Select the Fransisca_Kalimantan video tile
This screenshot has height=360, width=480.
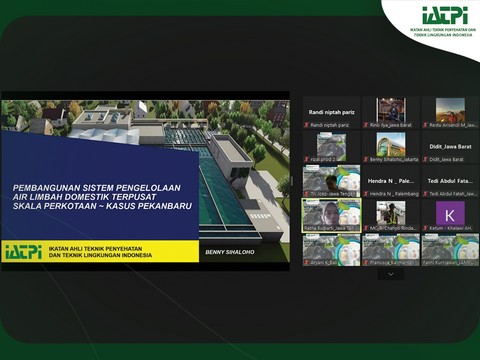tap(391, 250)
